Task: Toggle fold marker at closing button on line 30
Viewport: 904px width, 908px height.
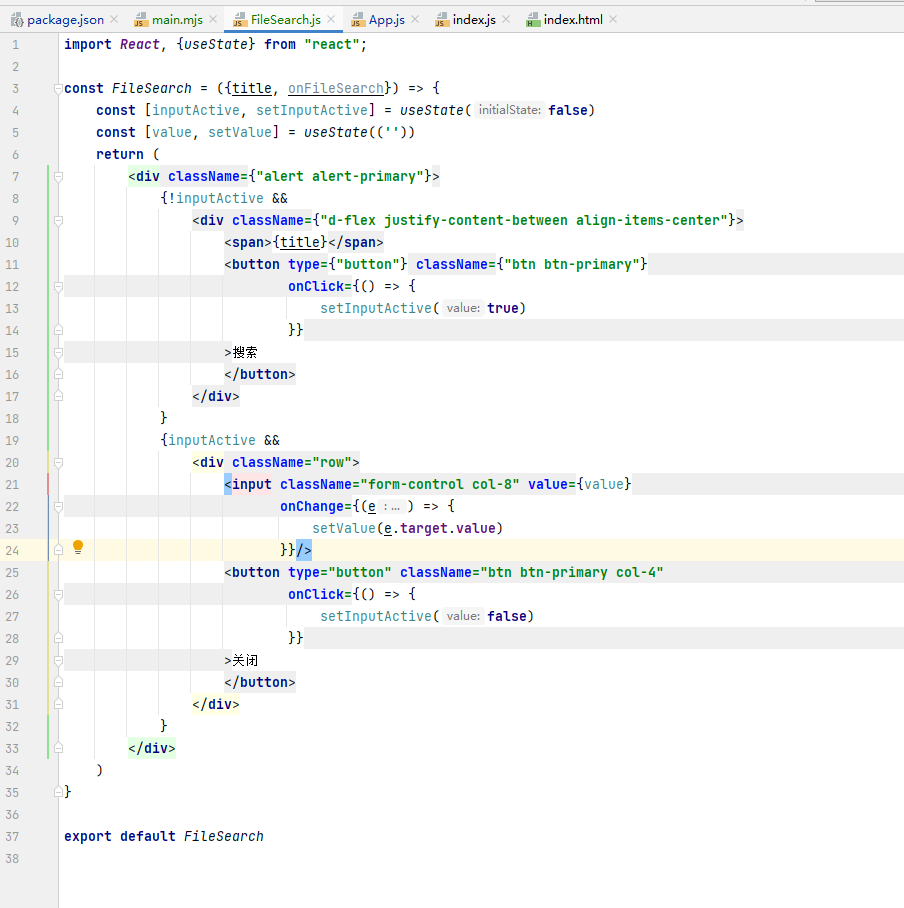Action: [x=58, y=682]
